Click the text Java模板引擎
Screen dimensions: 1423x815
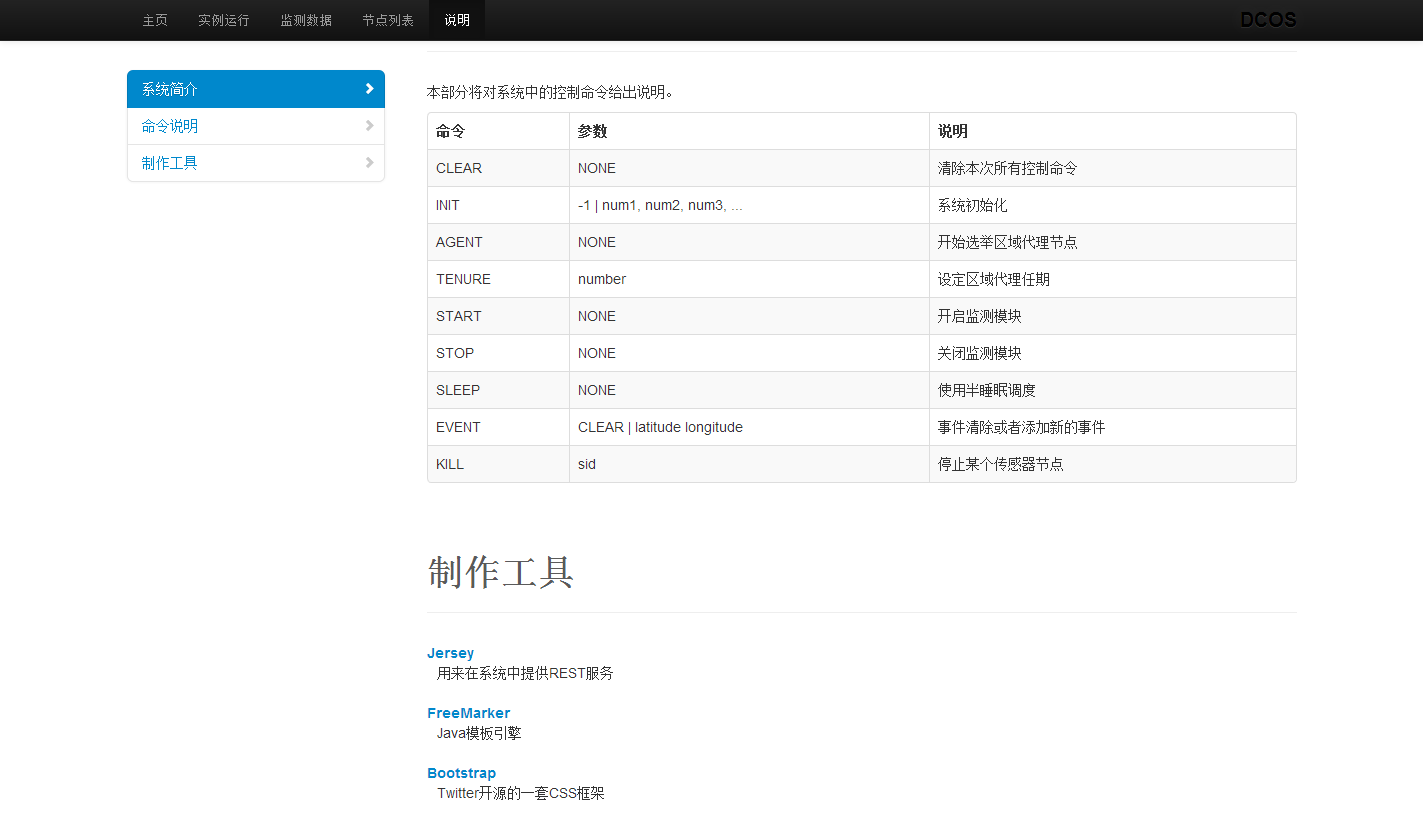tap(479, 733)
